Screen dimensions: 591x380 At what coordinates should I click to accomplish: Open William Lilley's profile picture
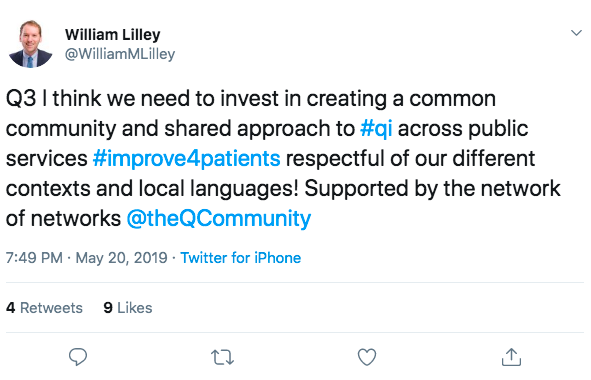(x=31, y=44)
